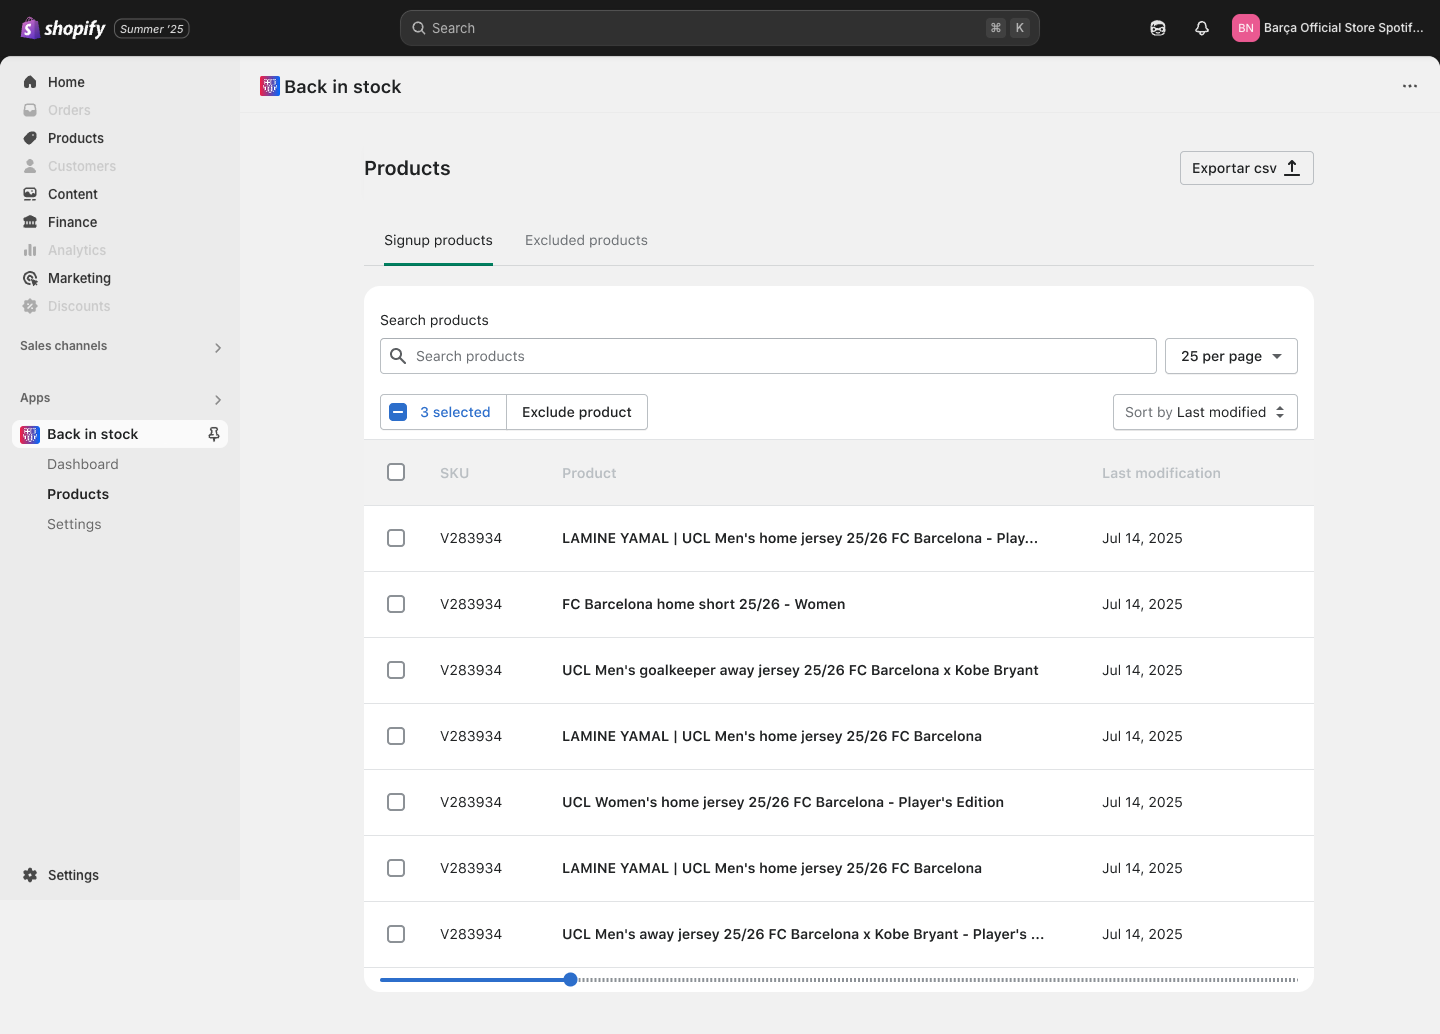Switch to the Excluded products tab
Image resolution: width=1440 pixels, height=1034 pixels.
tap(586, 240)
